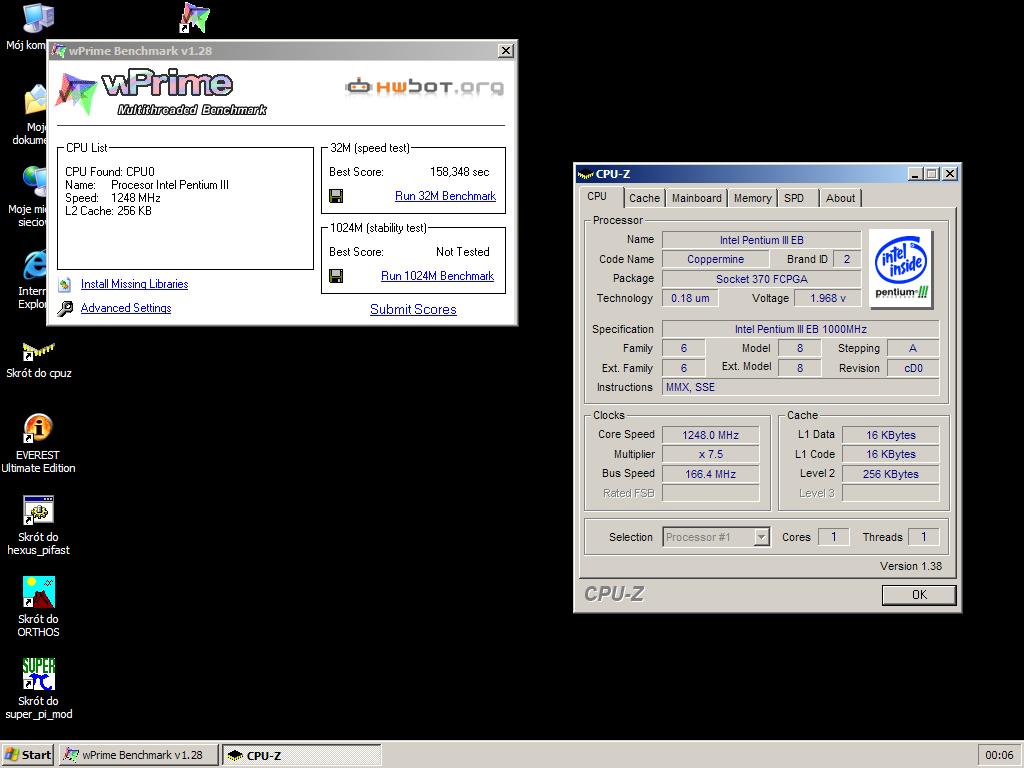The height and width of the screenshot is (768, 1024).
Task: Open the Mainboard tab in CPU-Z
Action: click(697, 198)
